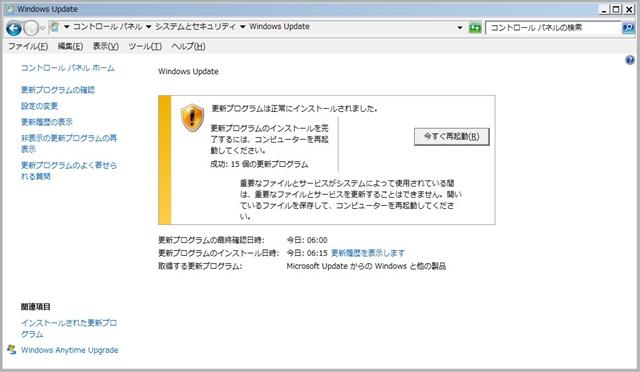Expand dropdown arrow before システムとセキュリティ

[x=149, y=27]
